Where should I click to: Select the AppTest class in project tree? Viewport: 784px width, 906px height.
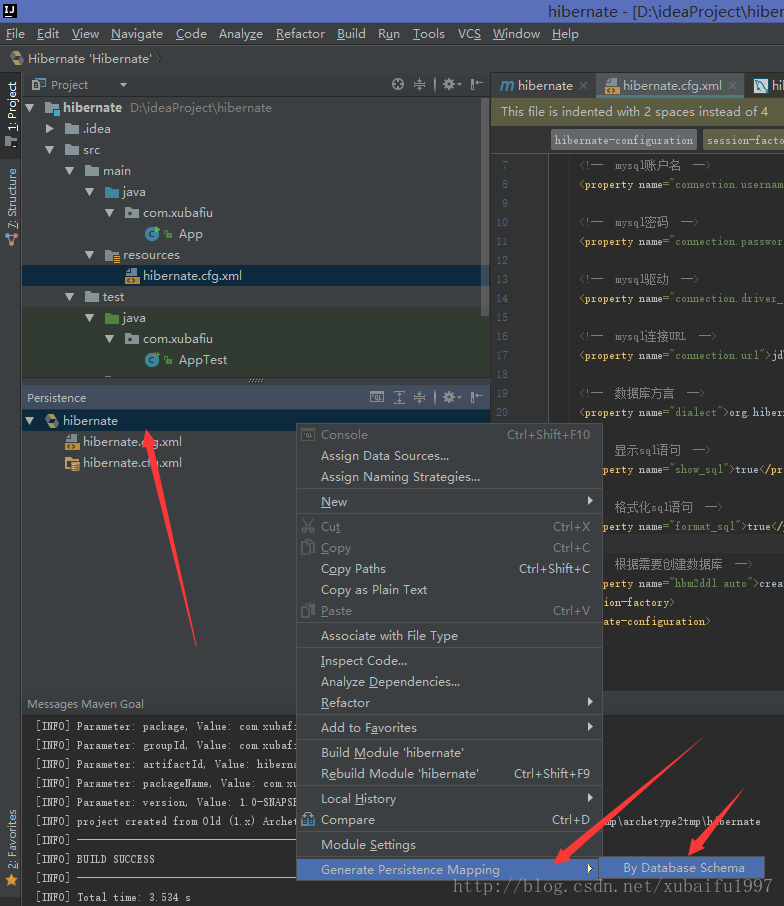coord(202,360)
